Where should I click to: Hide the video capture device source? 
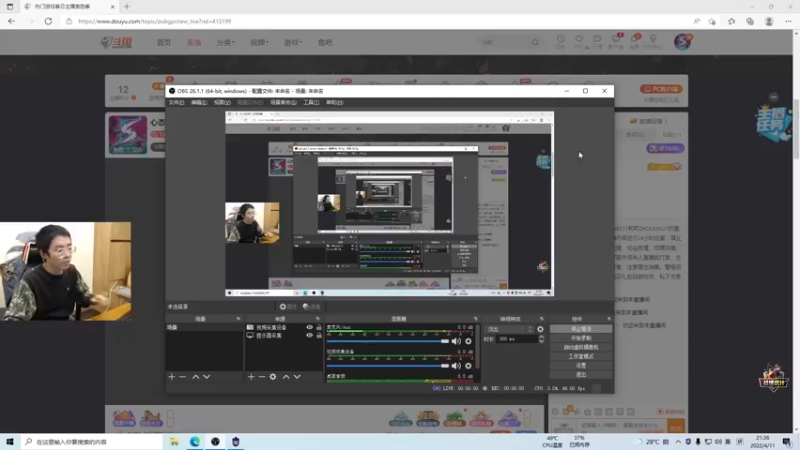(309, 327)
